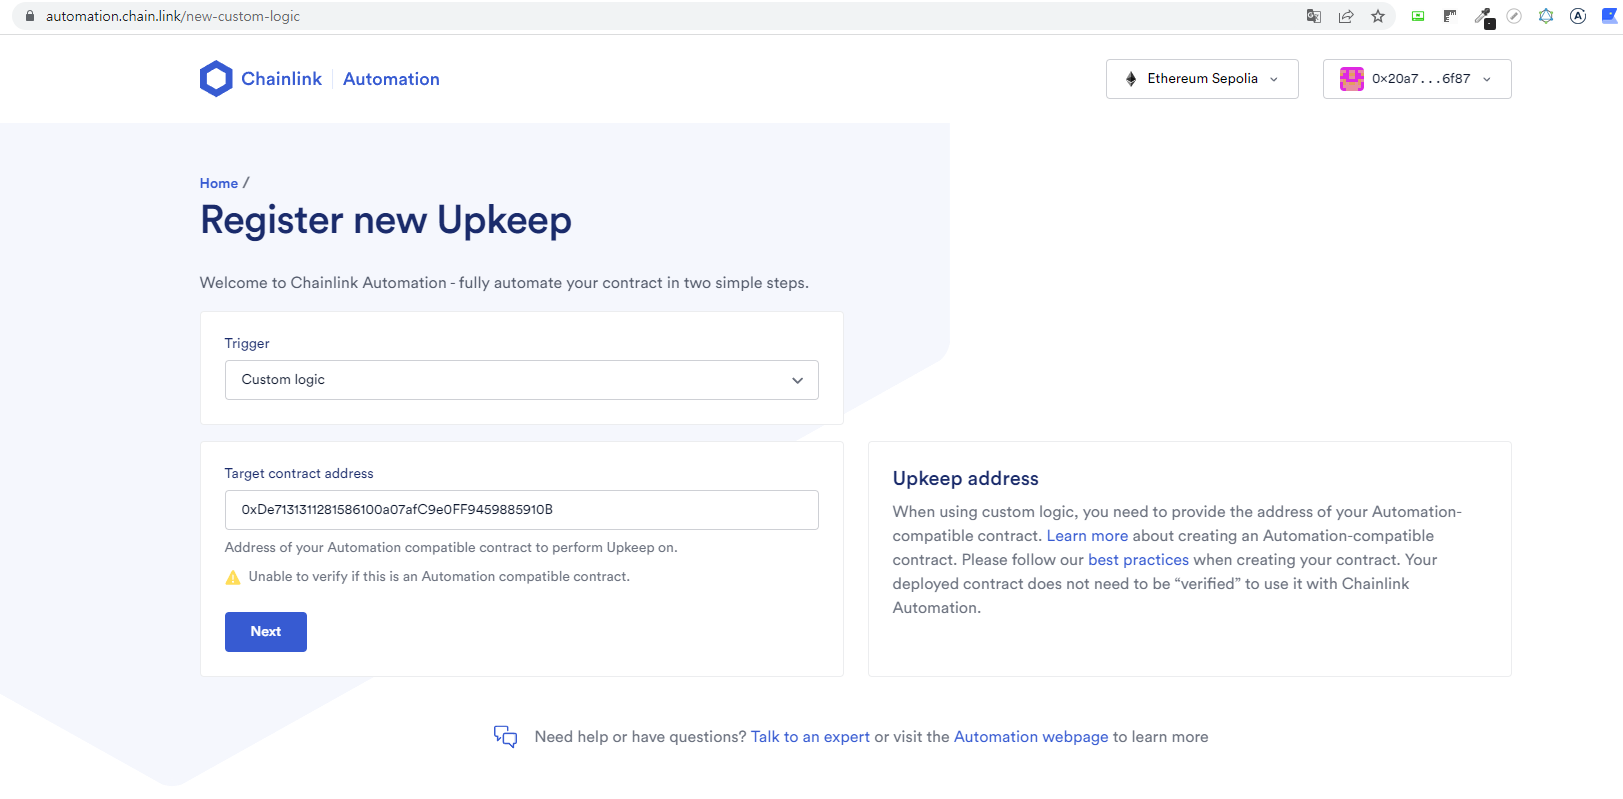Click the Upkeep address panel heading
This screenshot has width=1623, height=799.
(966, 479)
